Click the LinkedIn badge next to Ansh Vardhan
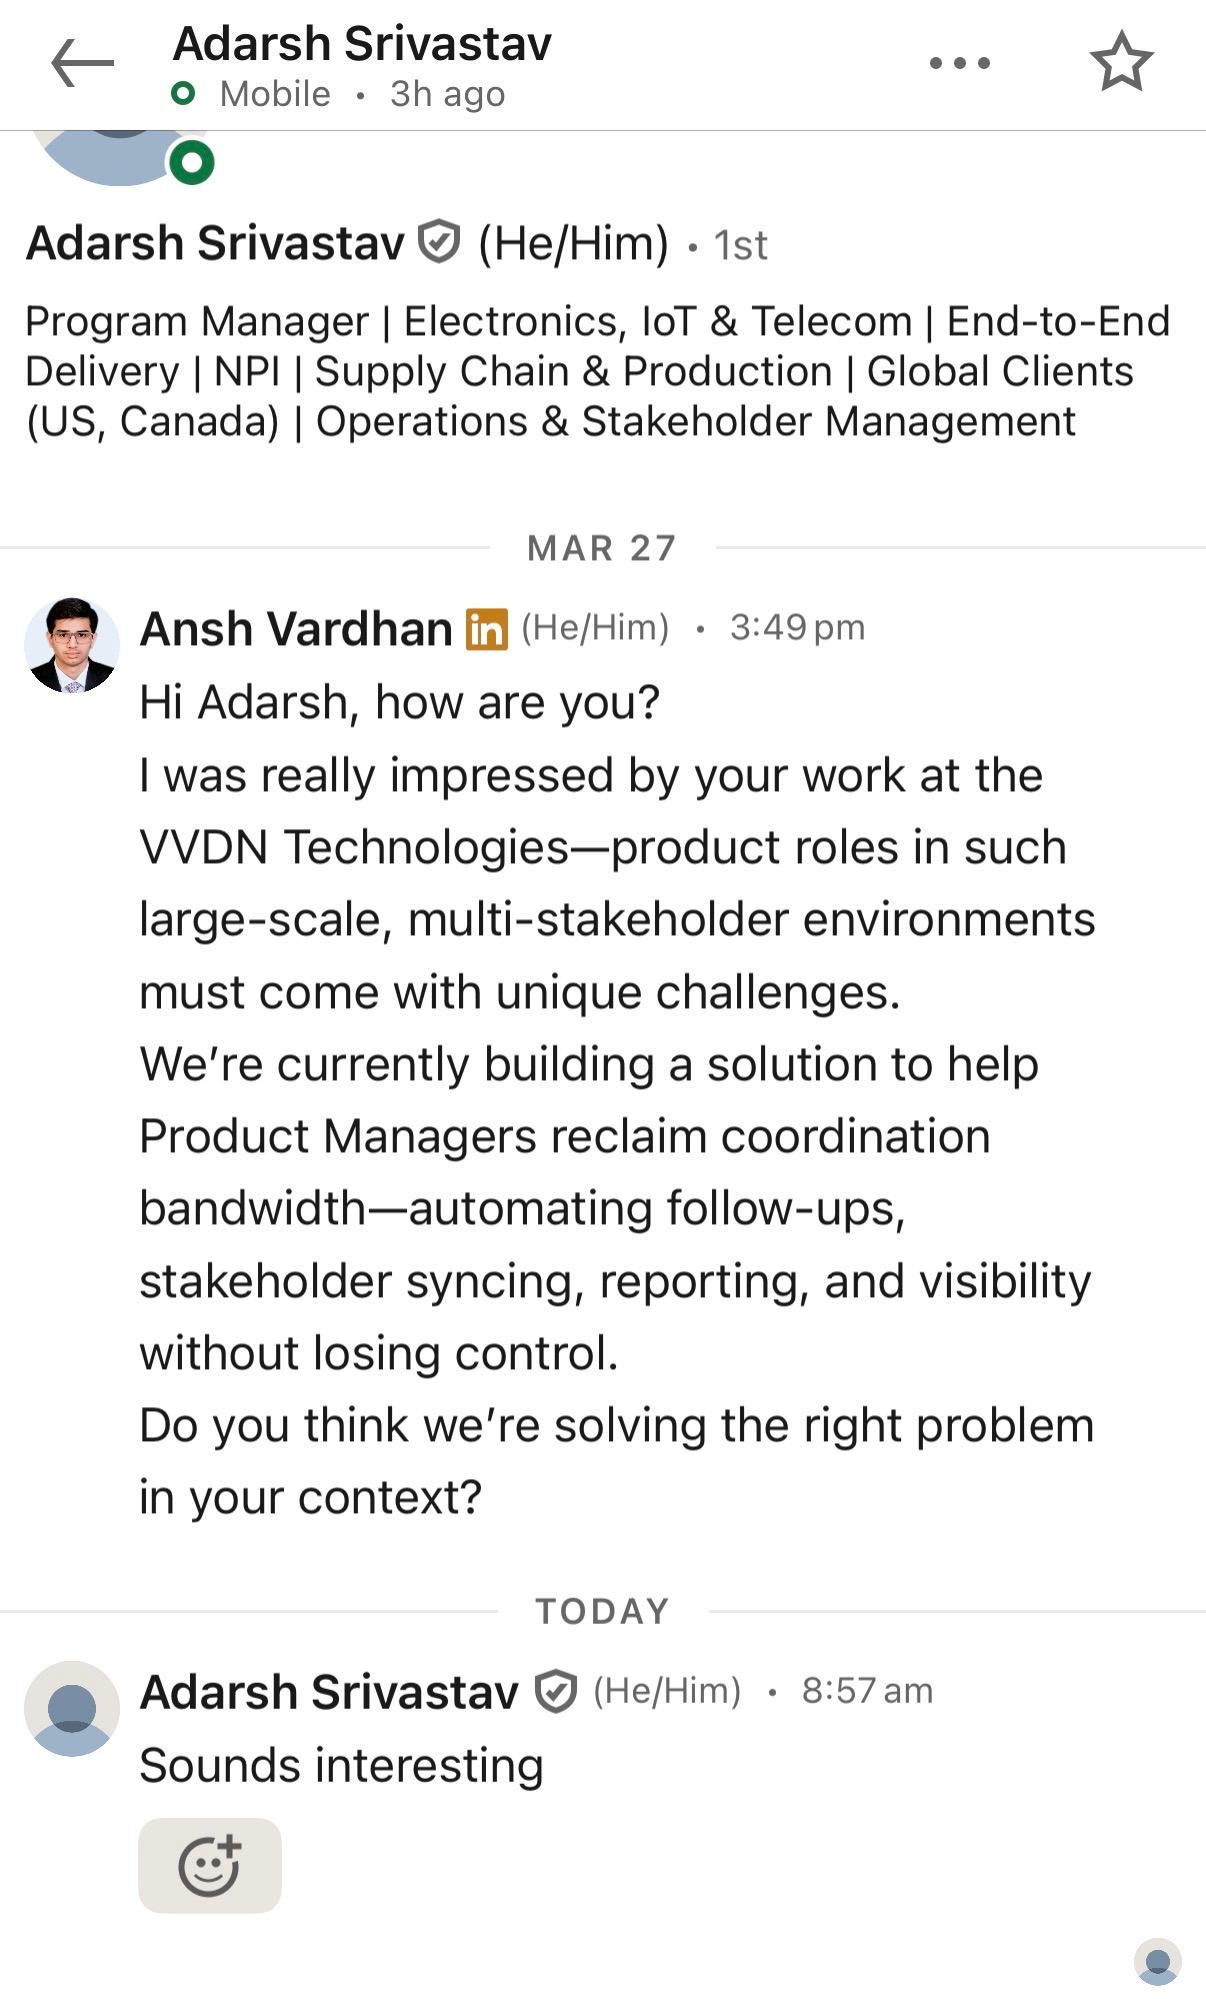 tap(487, 629)
